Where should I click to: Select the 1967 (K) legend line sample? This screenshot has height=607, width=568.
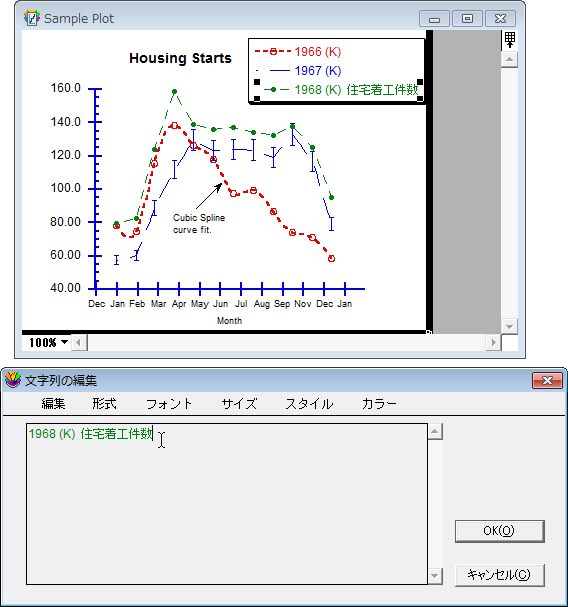[280, 70]
